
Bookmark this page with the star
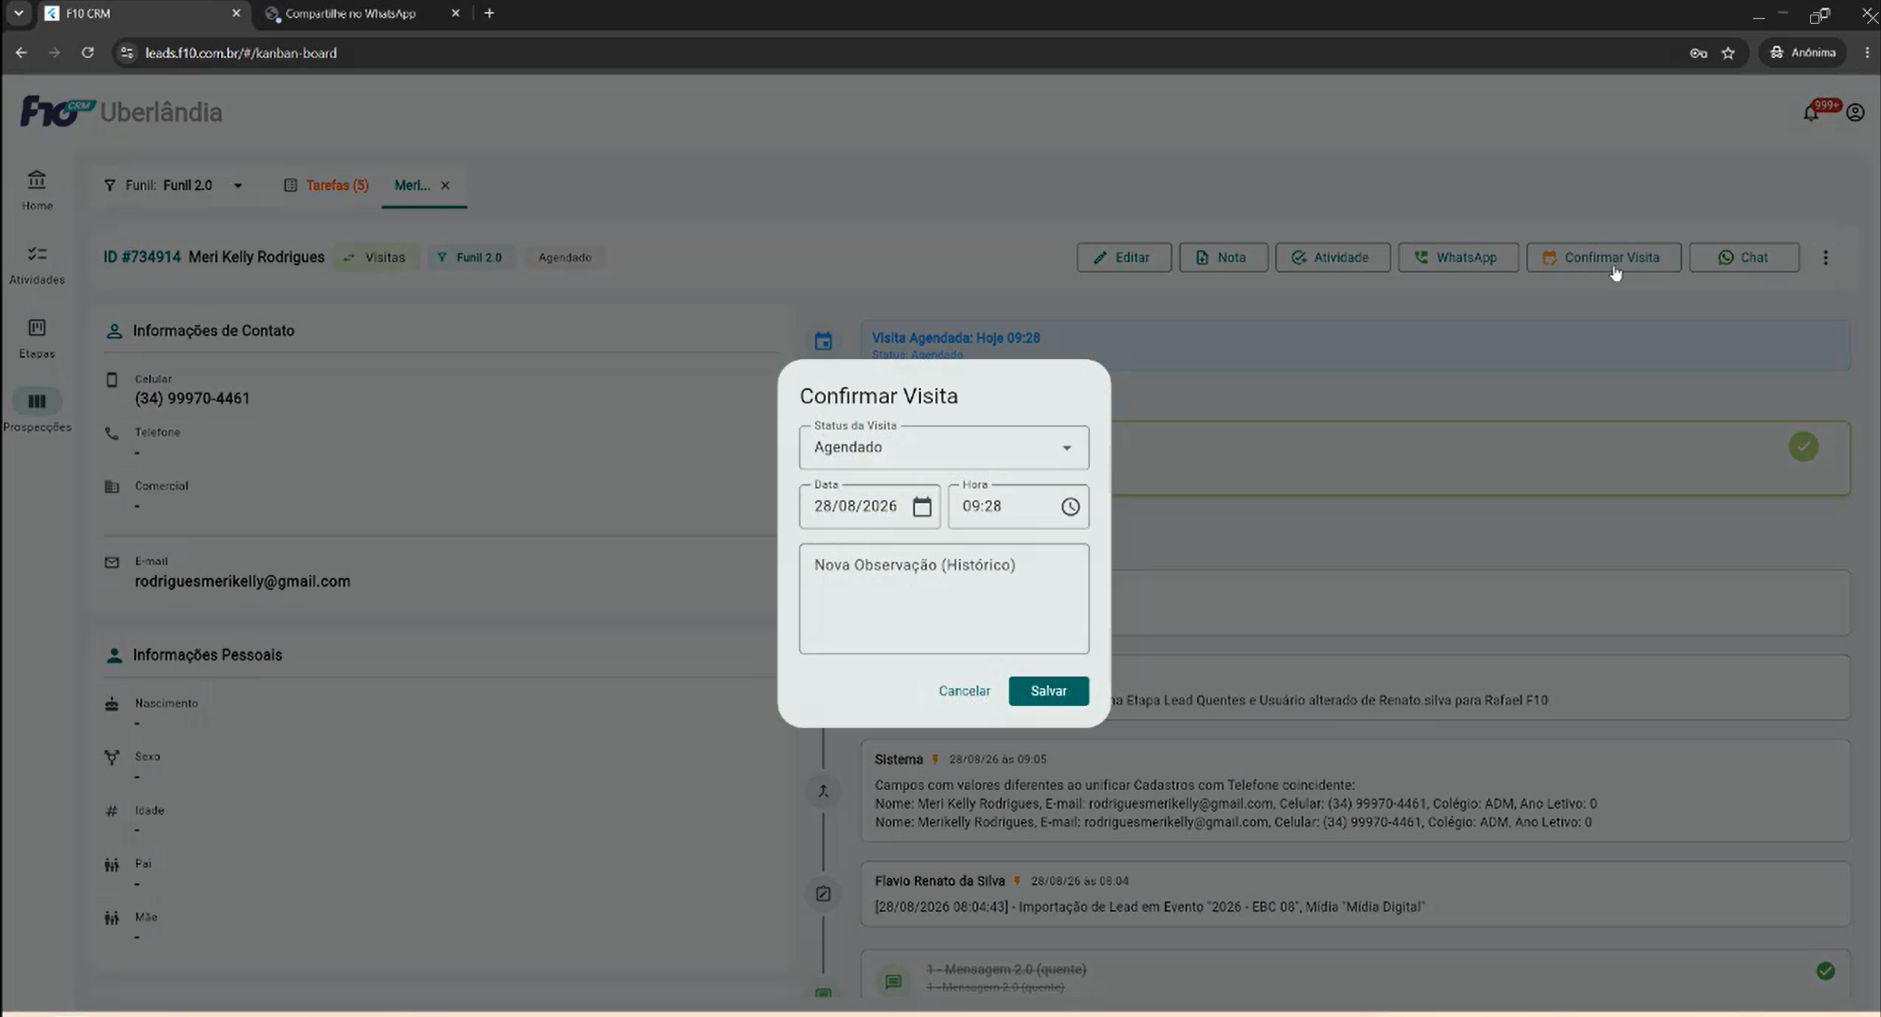tap(1728, 53)
